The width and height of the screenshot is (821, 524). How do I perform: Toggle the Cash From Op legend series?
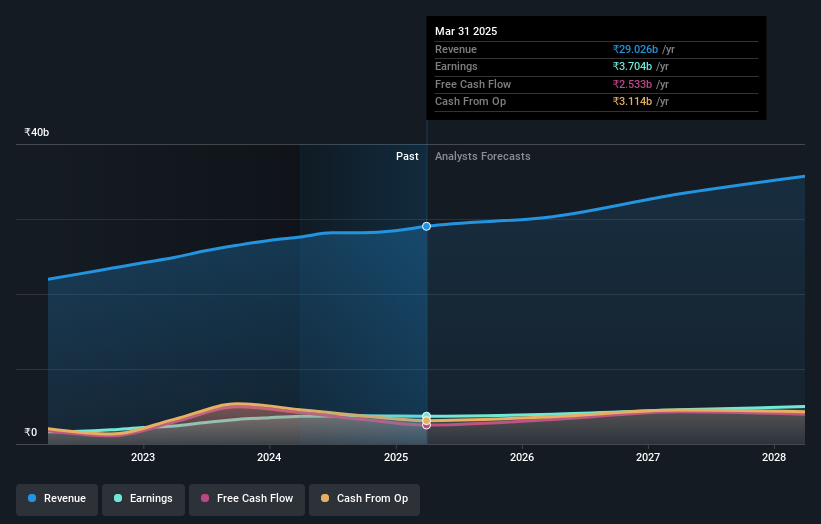(x=364, y=499)
